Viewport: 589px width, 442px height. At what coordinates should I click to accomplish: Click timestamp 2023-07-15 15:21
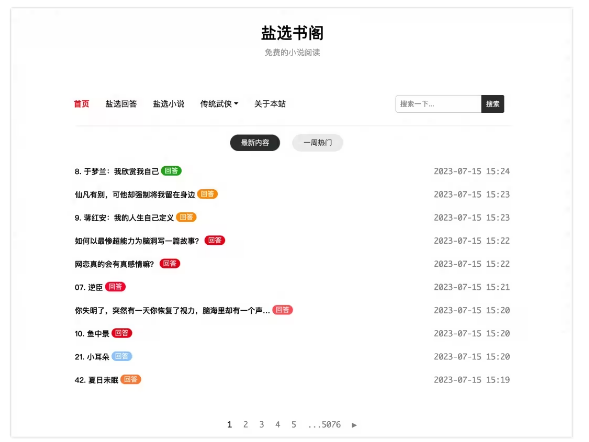click(x=472, y=287)
